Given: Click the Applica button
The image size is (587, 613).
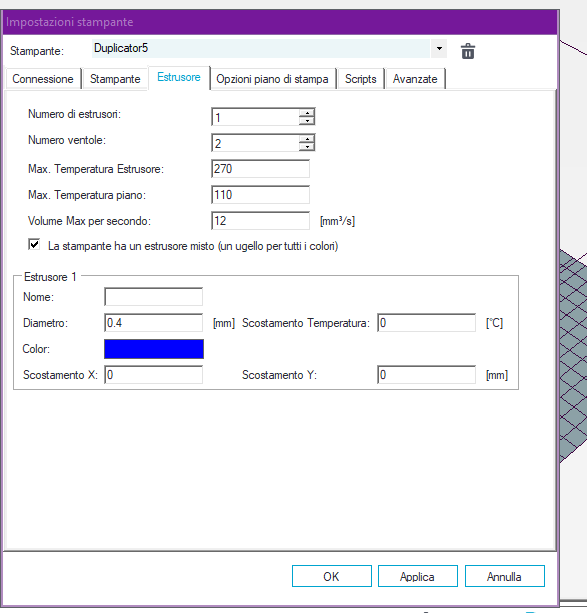Looking at the screenshot, I should click(418, 576).
